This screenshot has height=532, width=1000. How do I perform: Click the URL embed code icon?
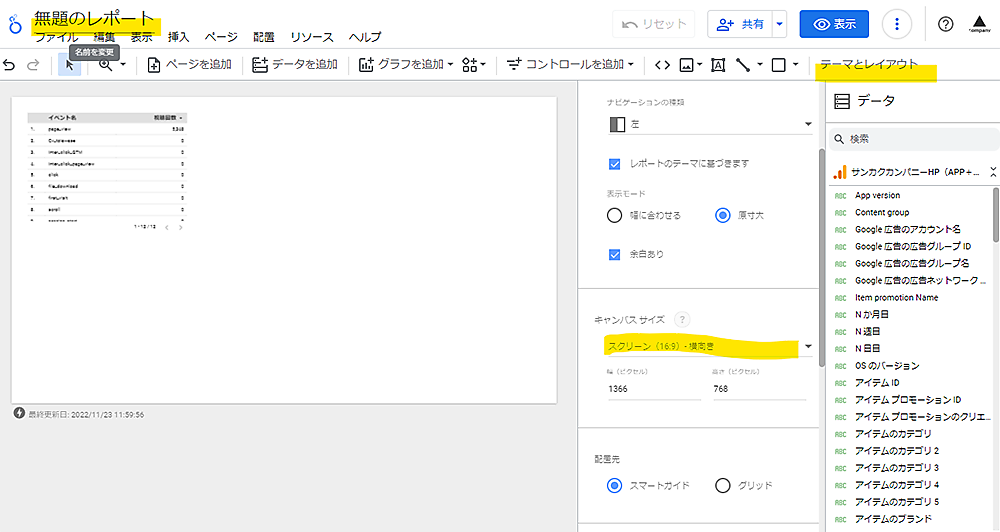coord(662,65)
